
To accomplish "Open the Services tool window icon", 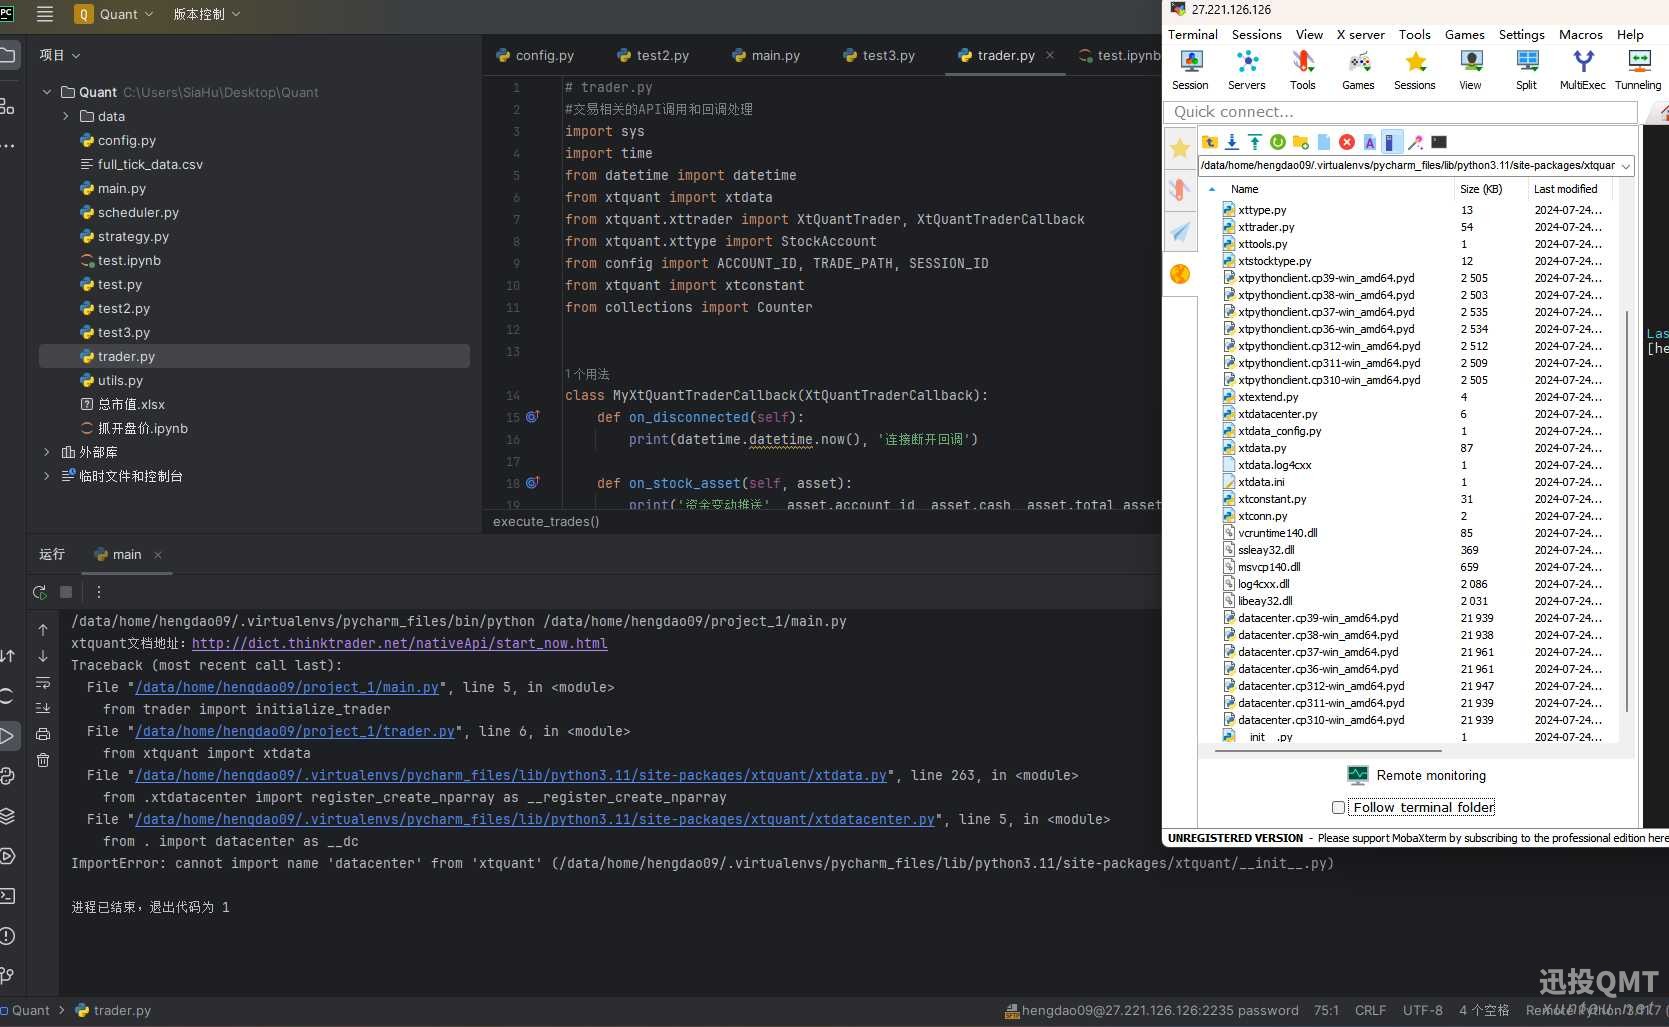I will click(x=7, y=856).
